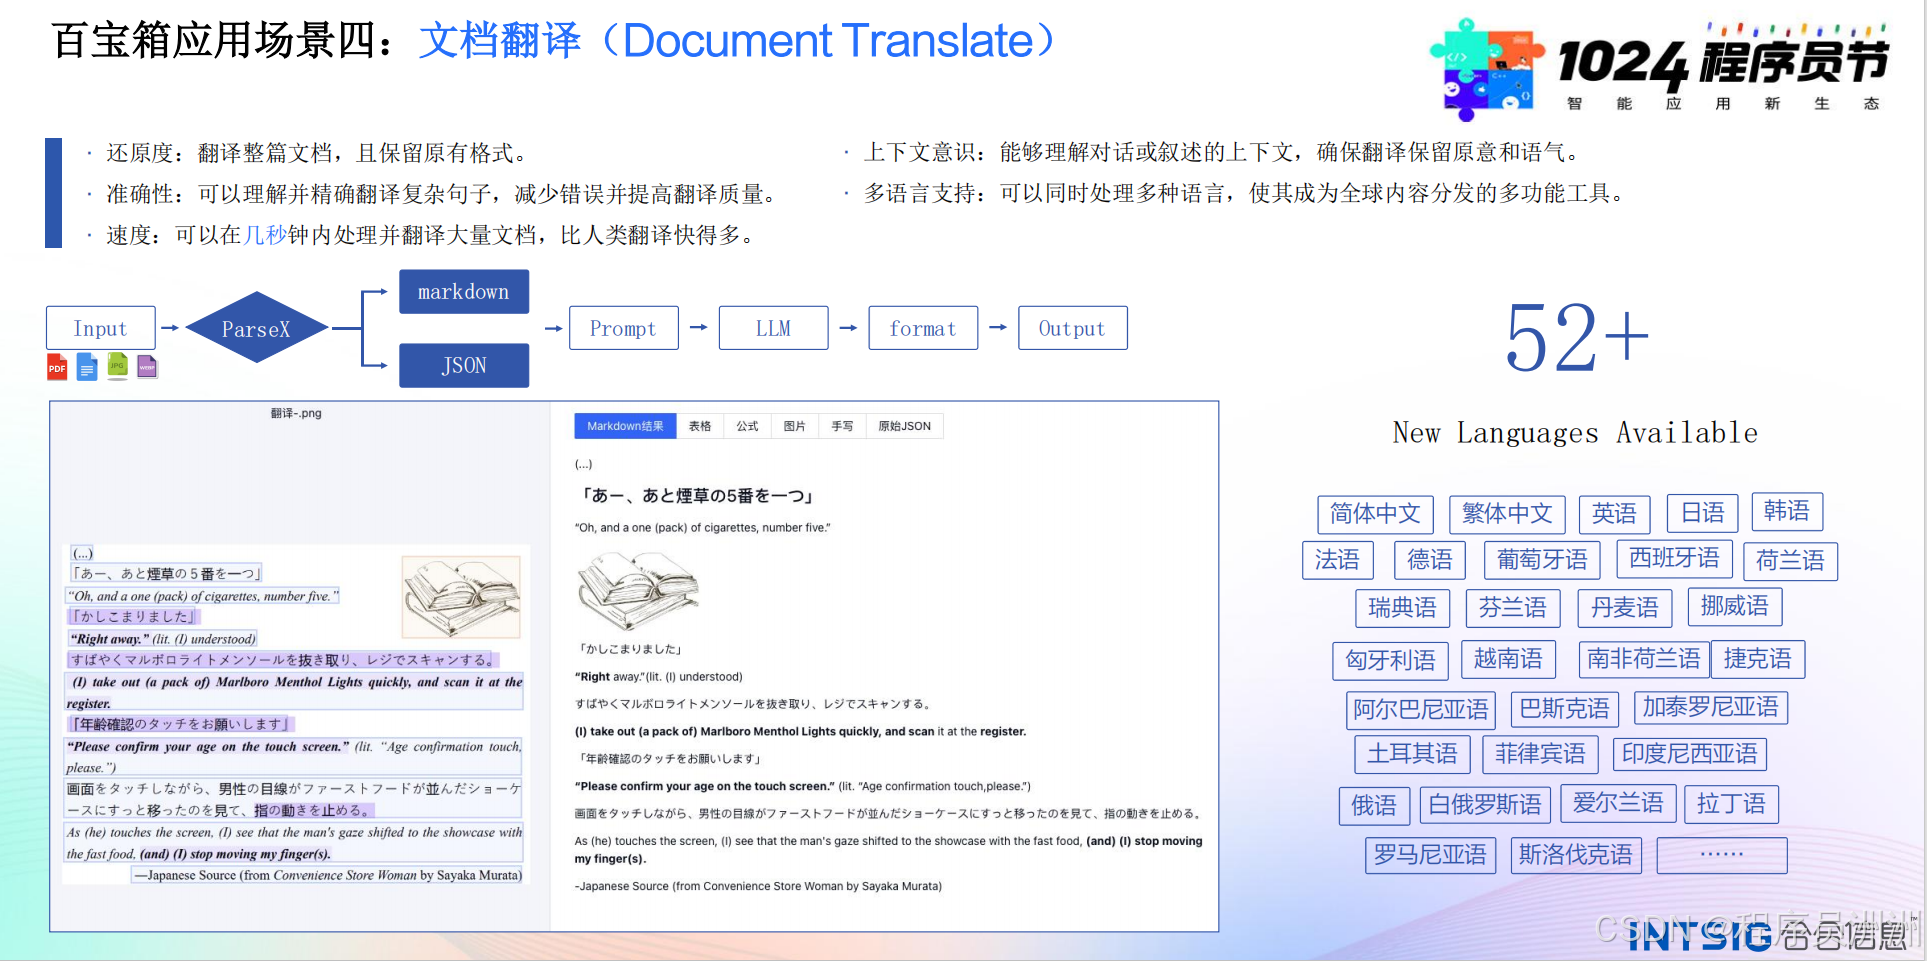Click the Japanese Source citation in result
Viewport: 1927px width, 961px height.
click(x=758, y=886)
